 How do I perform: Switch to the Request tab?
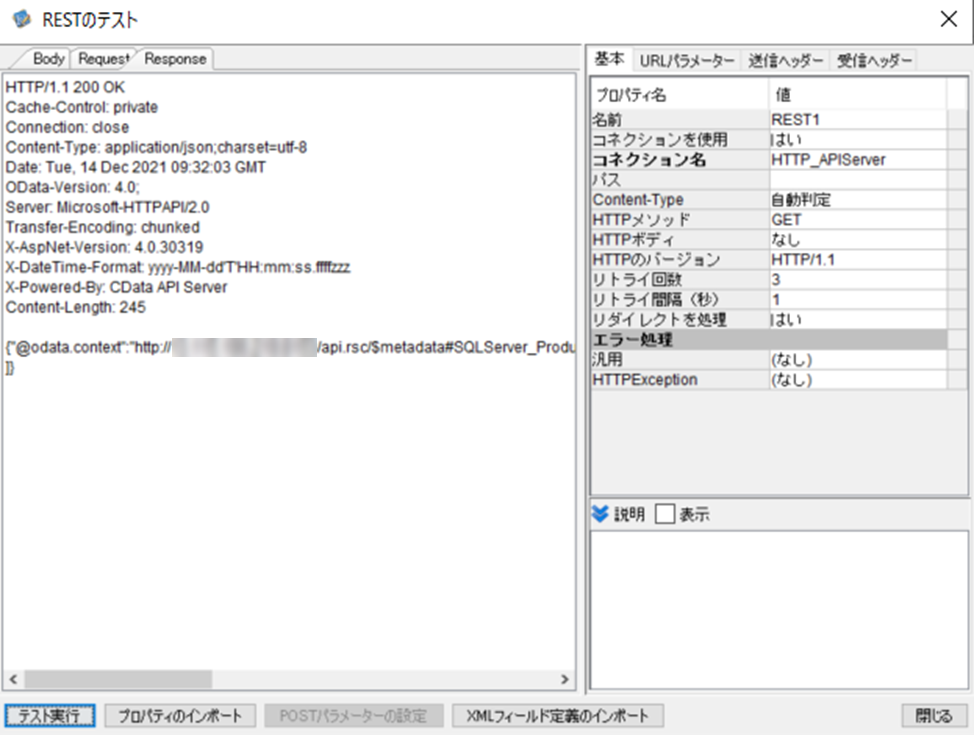103,59
